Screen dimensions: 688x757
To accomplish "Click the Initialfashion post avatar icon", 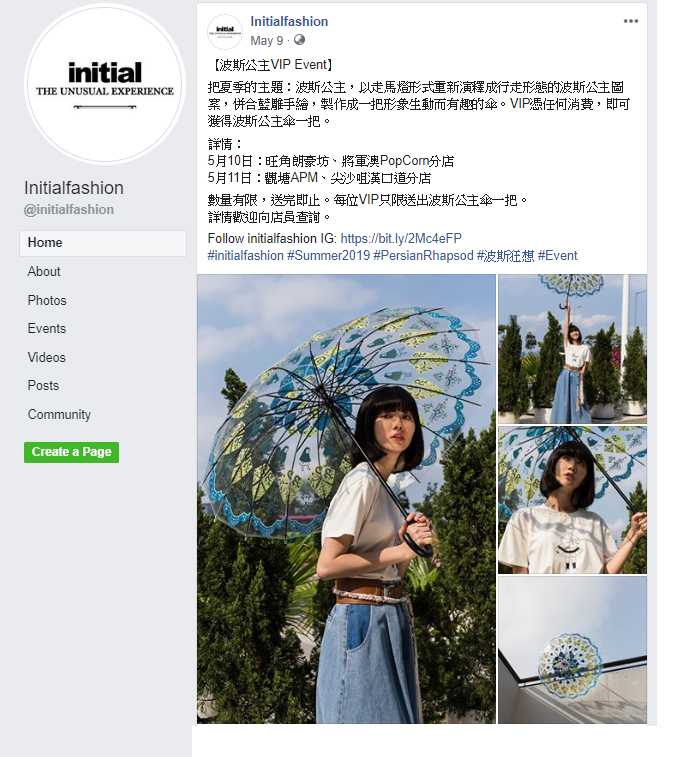I will pos(225,32).
